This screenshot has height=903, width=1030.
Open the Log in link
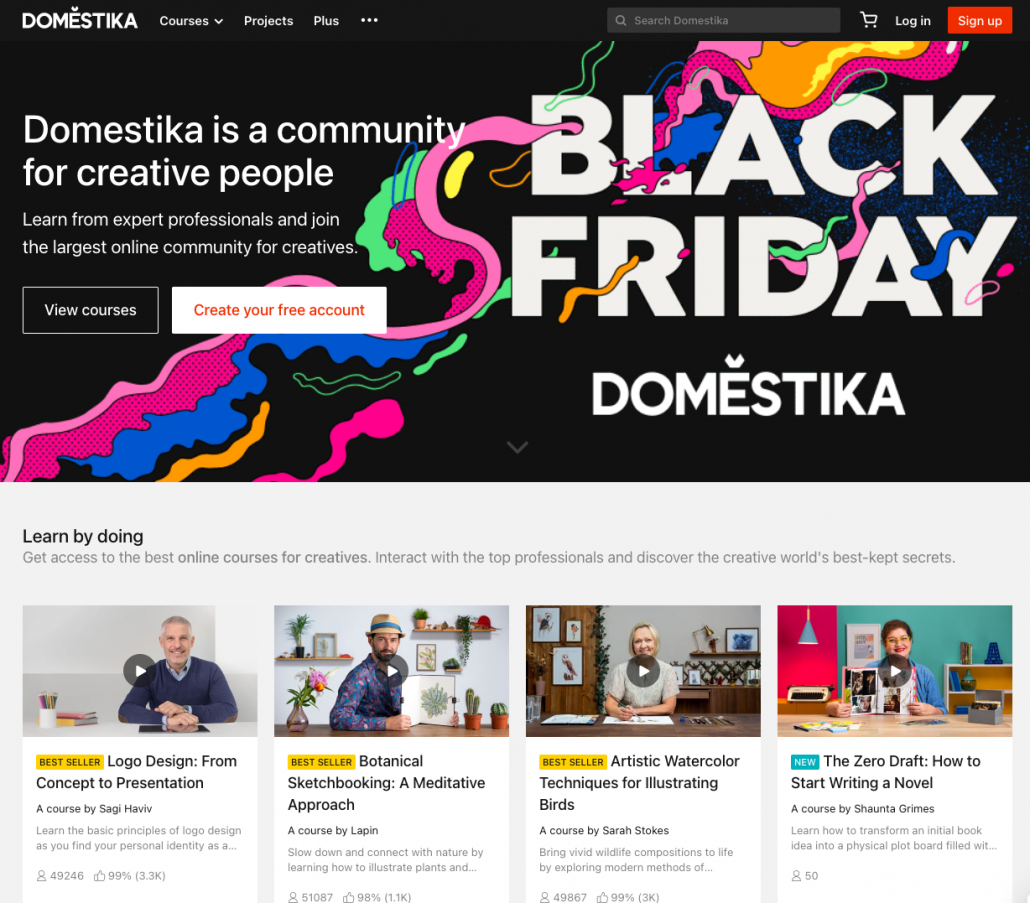tap(912, 21)
